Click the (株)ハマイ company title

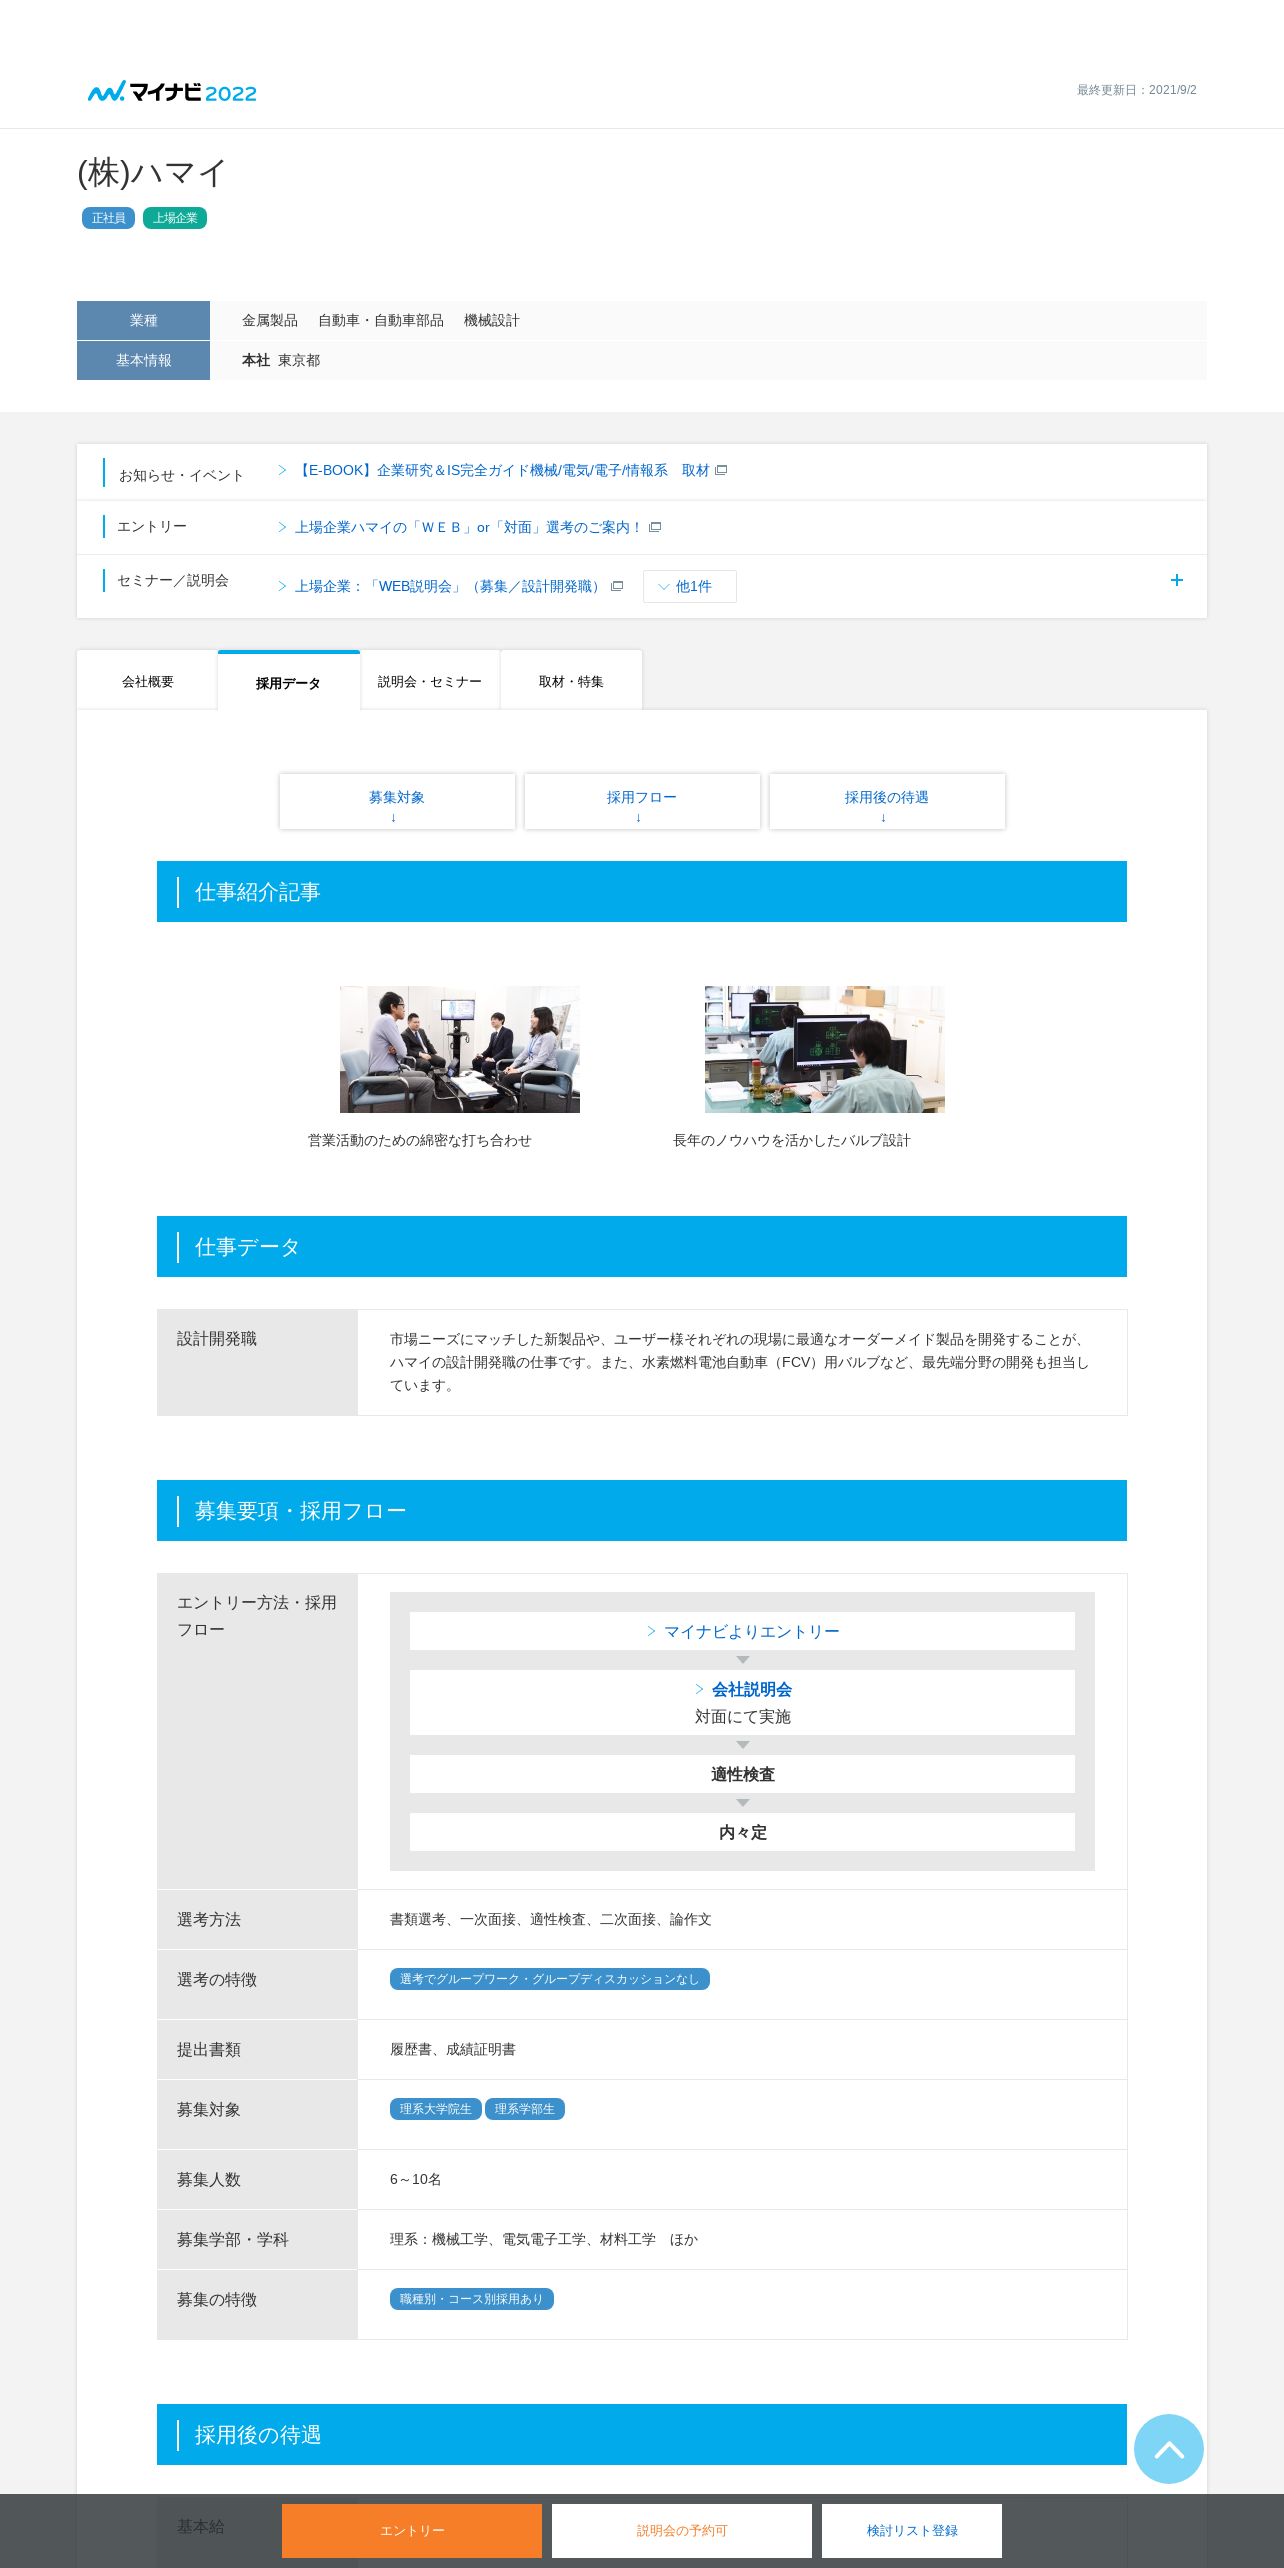tap(152, 172)
